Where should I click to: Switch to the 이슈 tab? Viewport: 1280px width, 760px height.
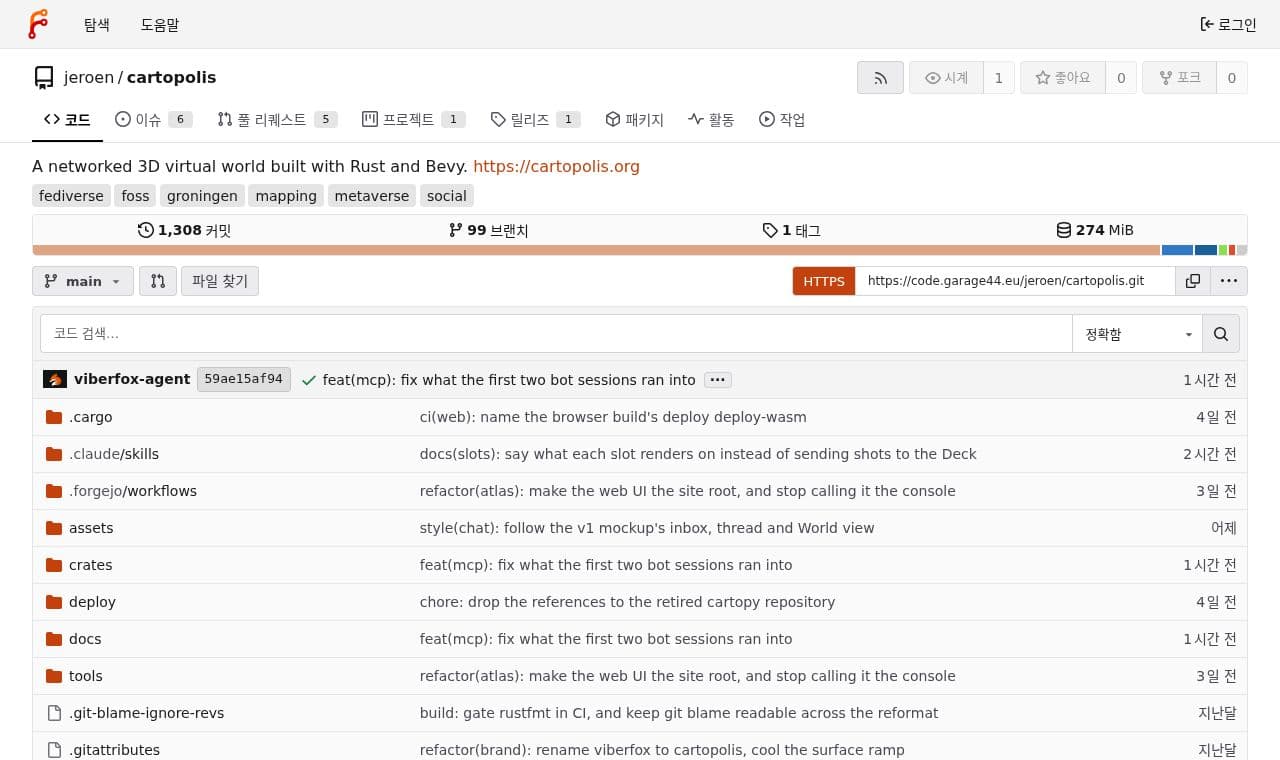coord(153,120)
